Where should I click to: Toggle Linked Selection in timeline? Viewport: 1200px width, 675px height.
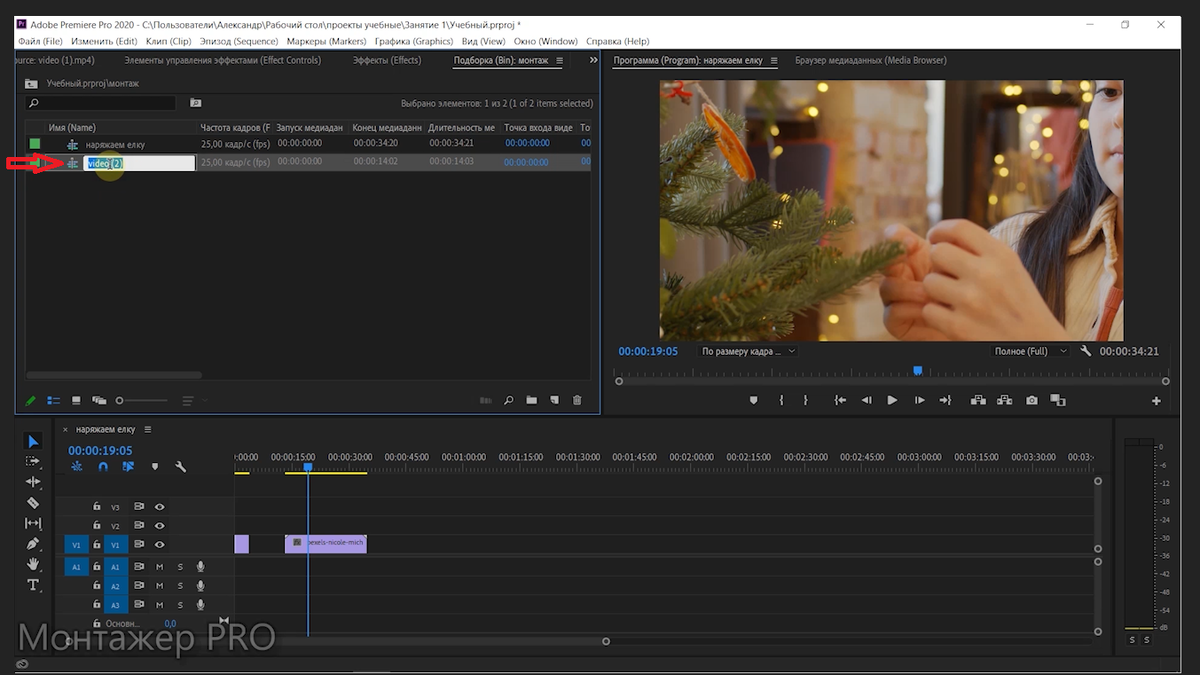tap(129, 467)
